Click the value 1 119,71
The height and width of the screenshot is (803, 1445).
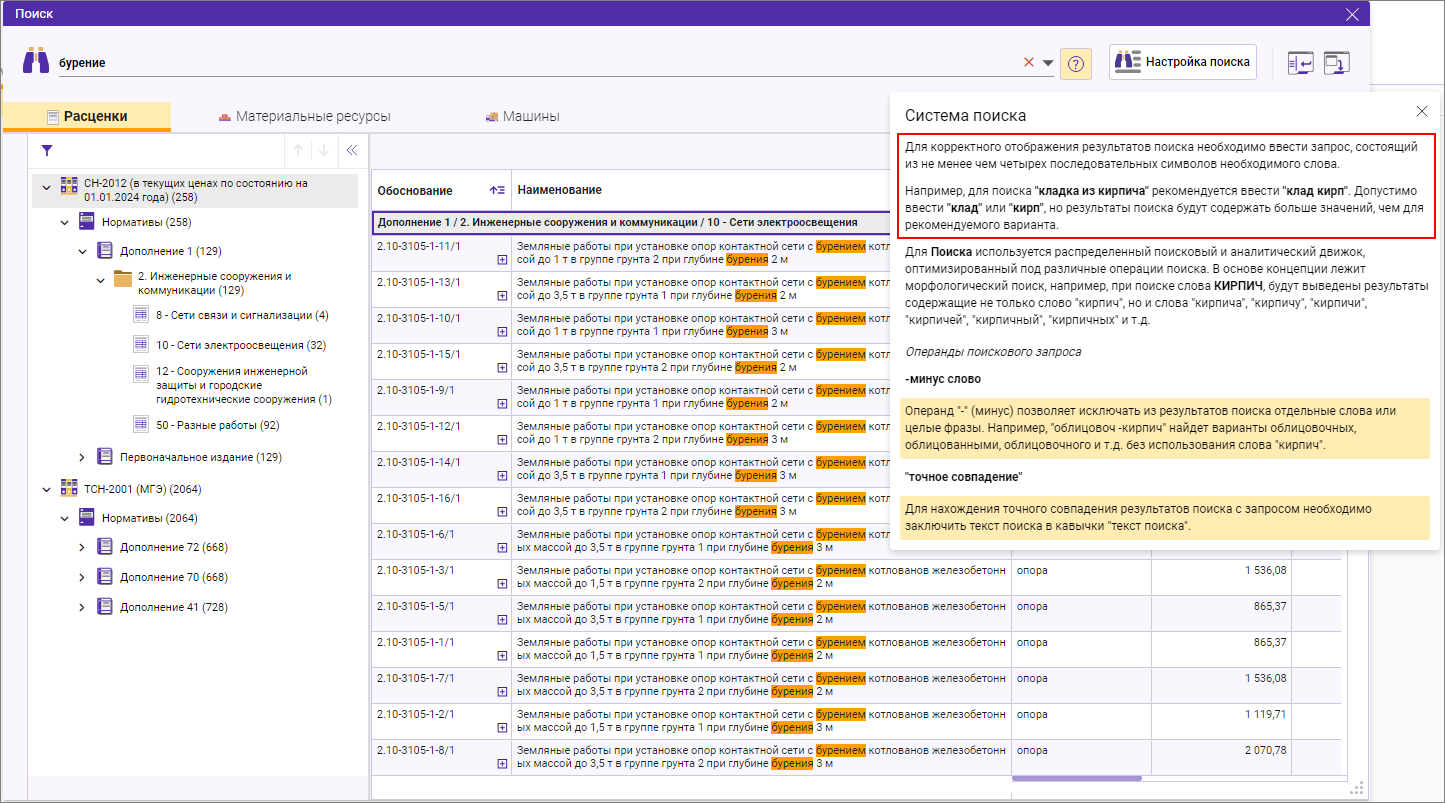(x=1265, y=714)
